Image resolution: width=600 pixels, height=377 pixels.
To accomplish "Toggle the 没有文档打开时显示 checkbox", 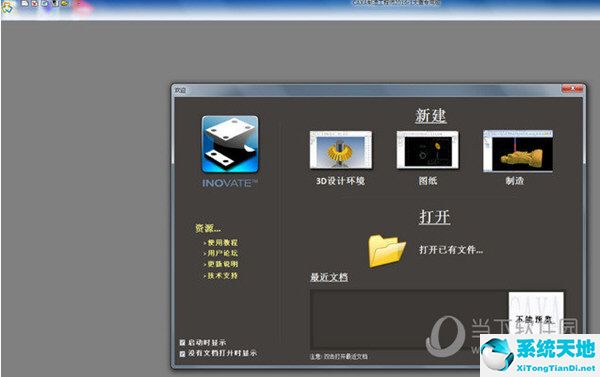I will pos(183,353).
